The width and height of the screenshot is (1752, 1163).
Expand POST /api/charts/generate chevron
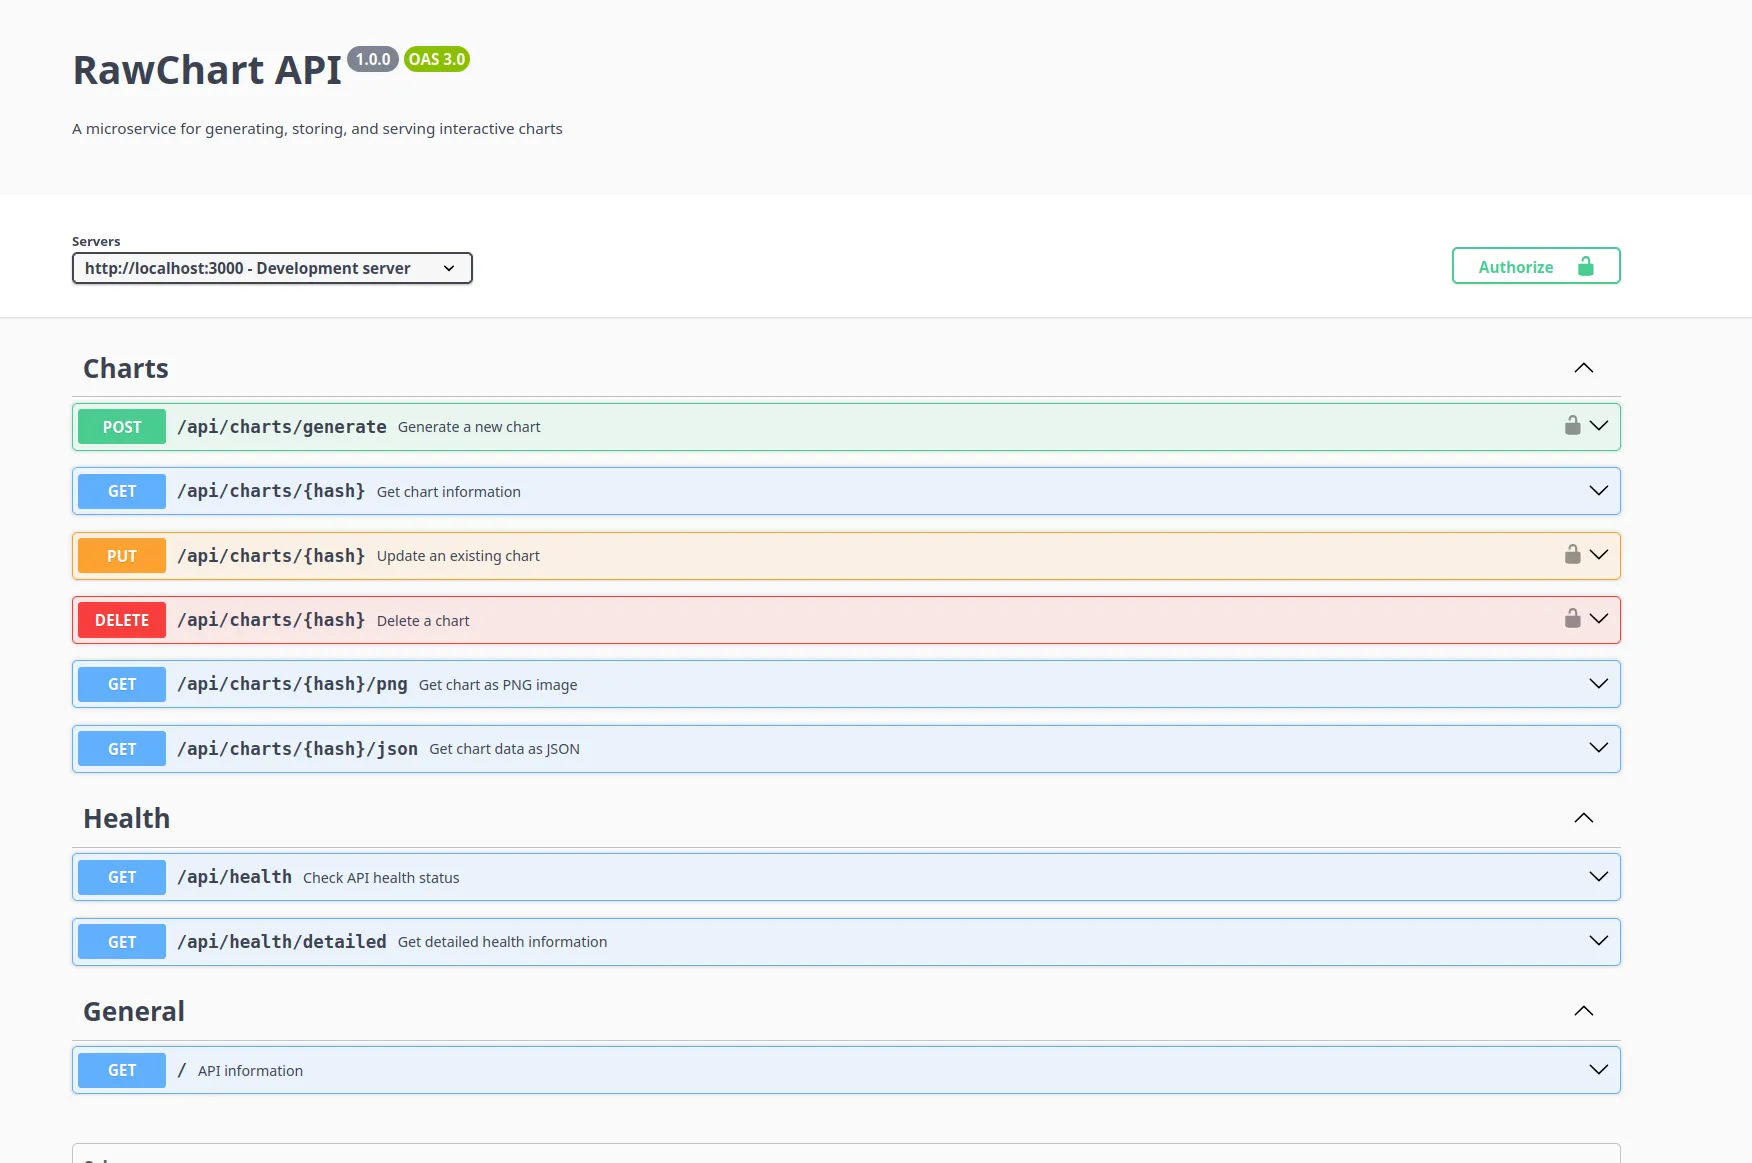tap(1599, 426)
